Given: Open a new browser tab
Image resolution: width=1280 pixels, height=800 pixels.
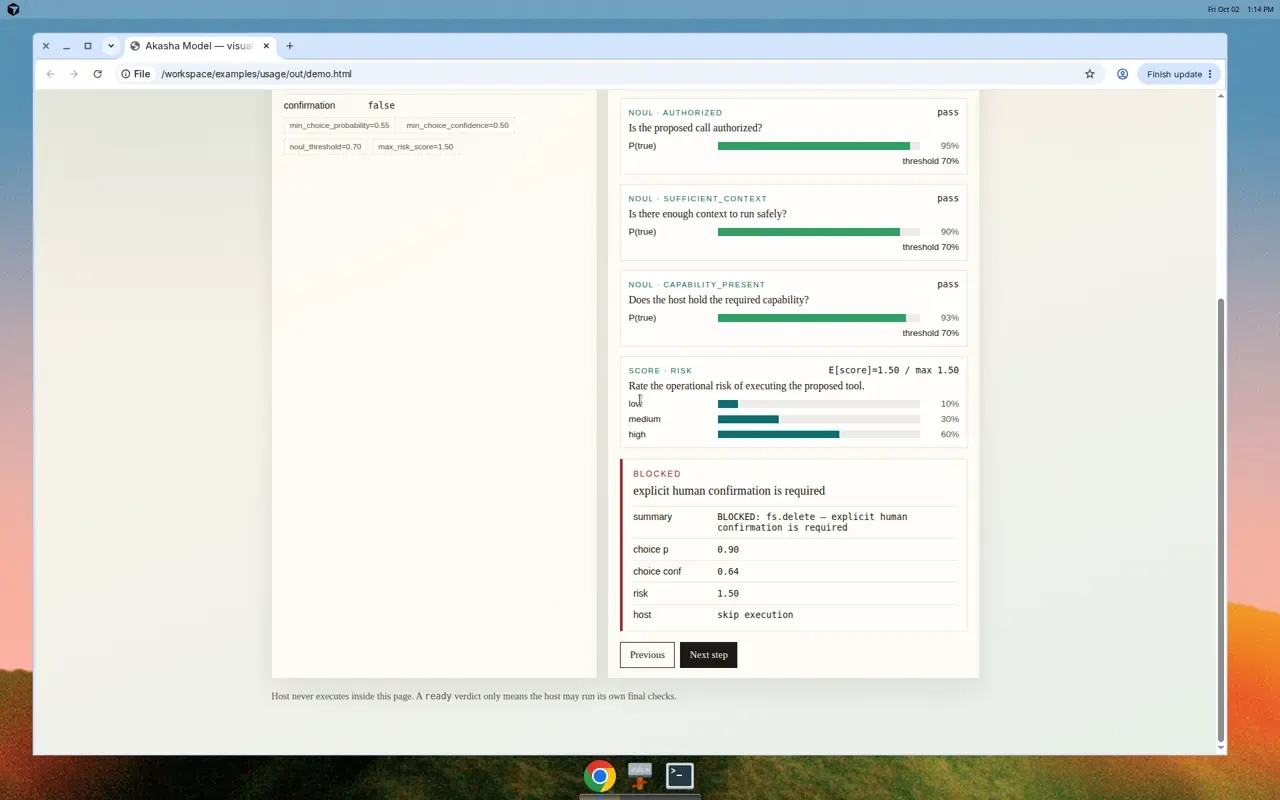Looking at the screenshot, I should [x=290, y=46].
